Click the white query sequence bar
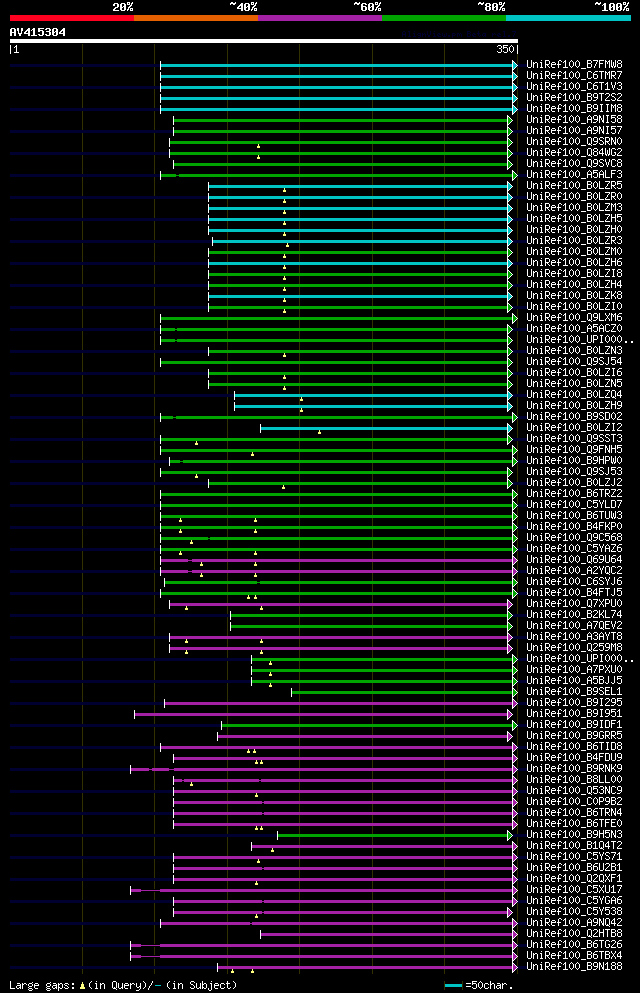The height and width of the screenshot is (993, 640). click(x=263, y=41)
